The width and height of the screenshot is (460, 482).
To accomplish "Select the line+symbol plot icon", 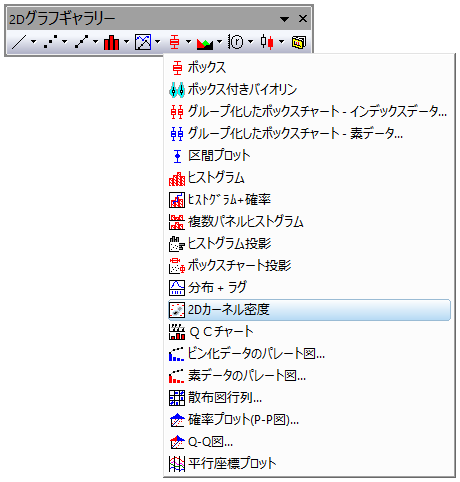I will (x=81, y=42).
